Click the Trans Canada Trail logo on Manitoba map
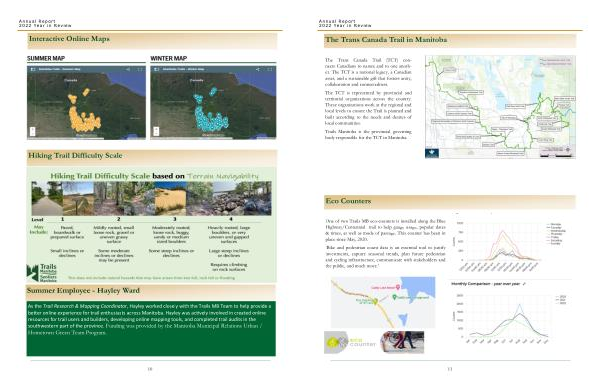The height and width of the screenshot is (388, 600). [x=432, y=153]
